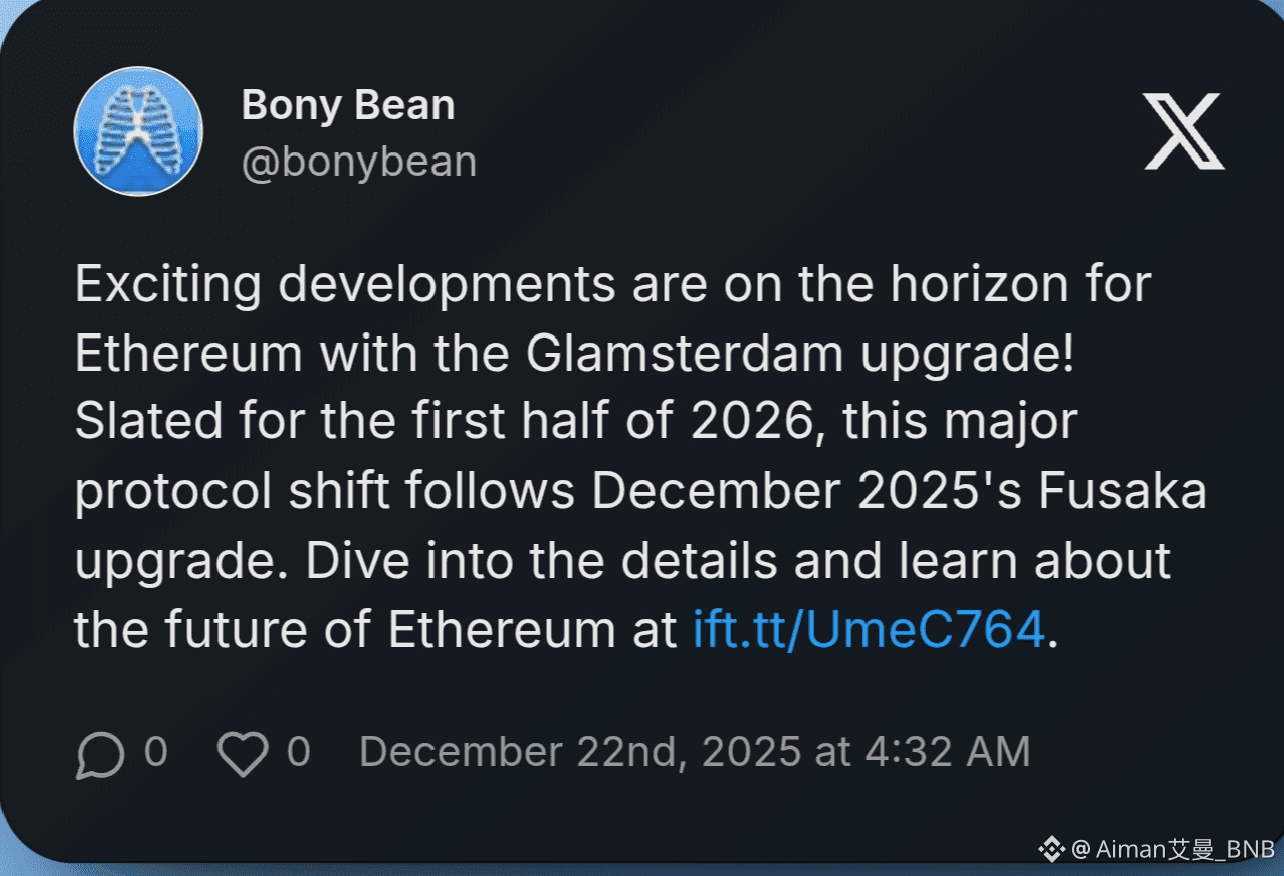Viewport: 1284px width, 876px height.
Task: Open the ift.tt/UmeC764 link
Action: point(868,630)
